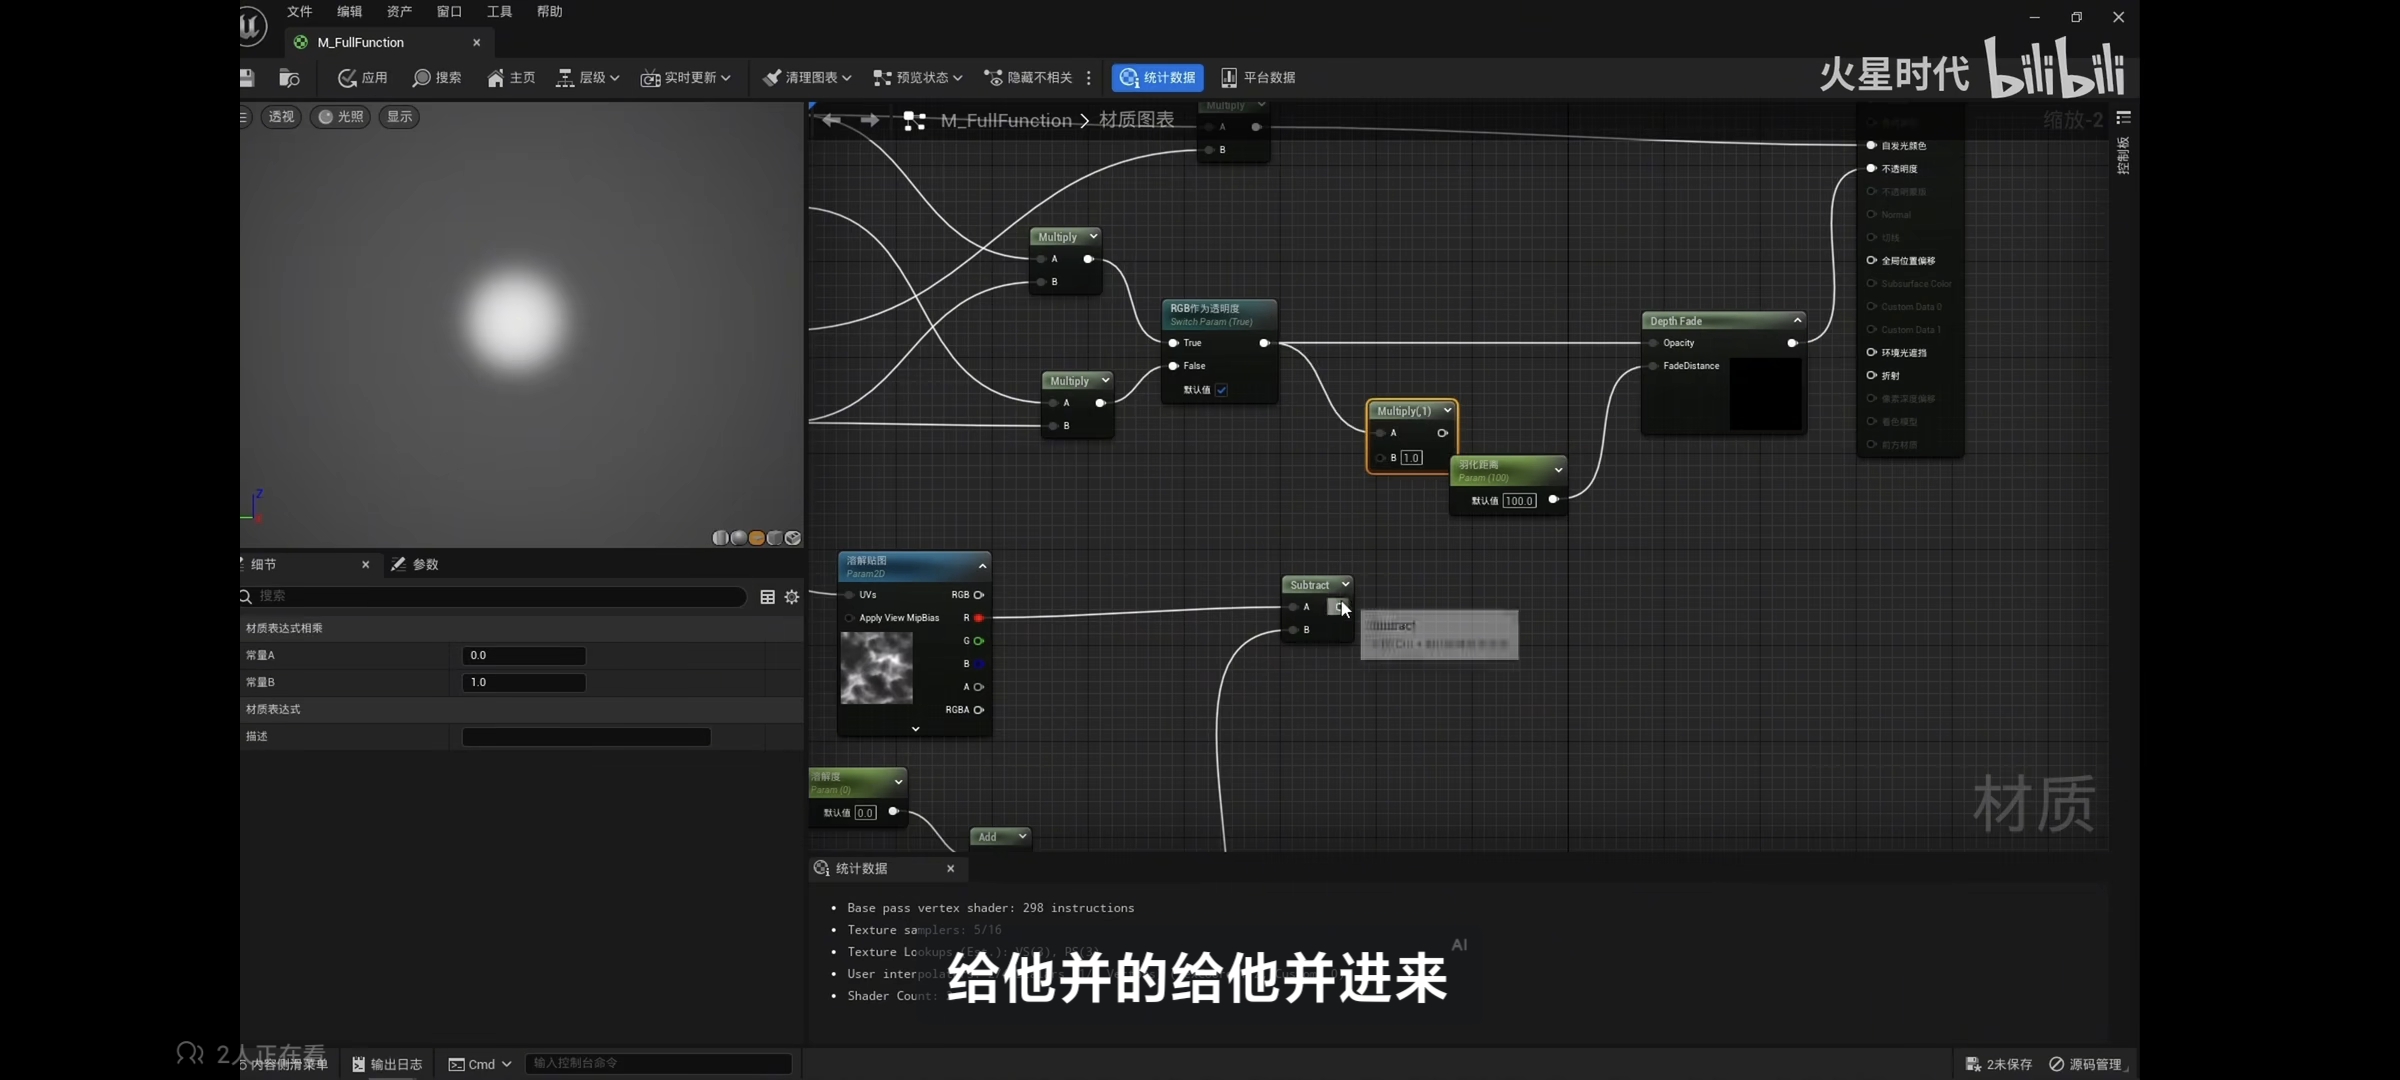Collapse the Depth Fade node arrow
Image resolution: width=2400 pixels, height=1080 pixels.
click(1797, 320)
